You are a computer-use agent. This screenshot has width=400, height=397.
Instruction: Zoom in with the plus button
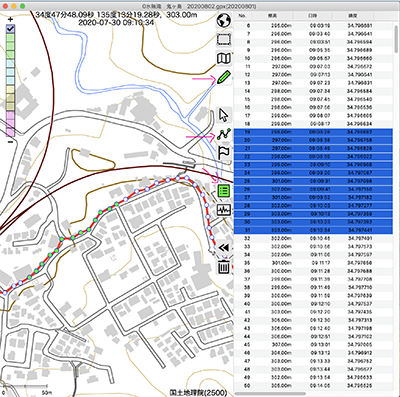tap(10, 19)
